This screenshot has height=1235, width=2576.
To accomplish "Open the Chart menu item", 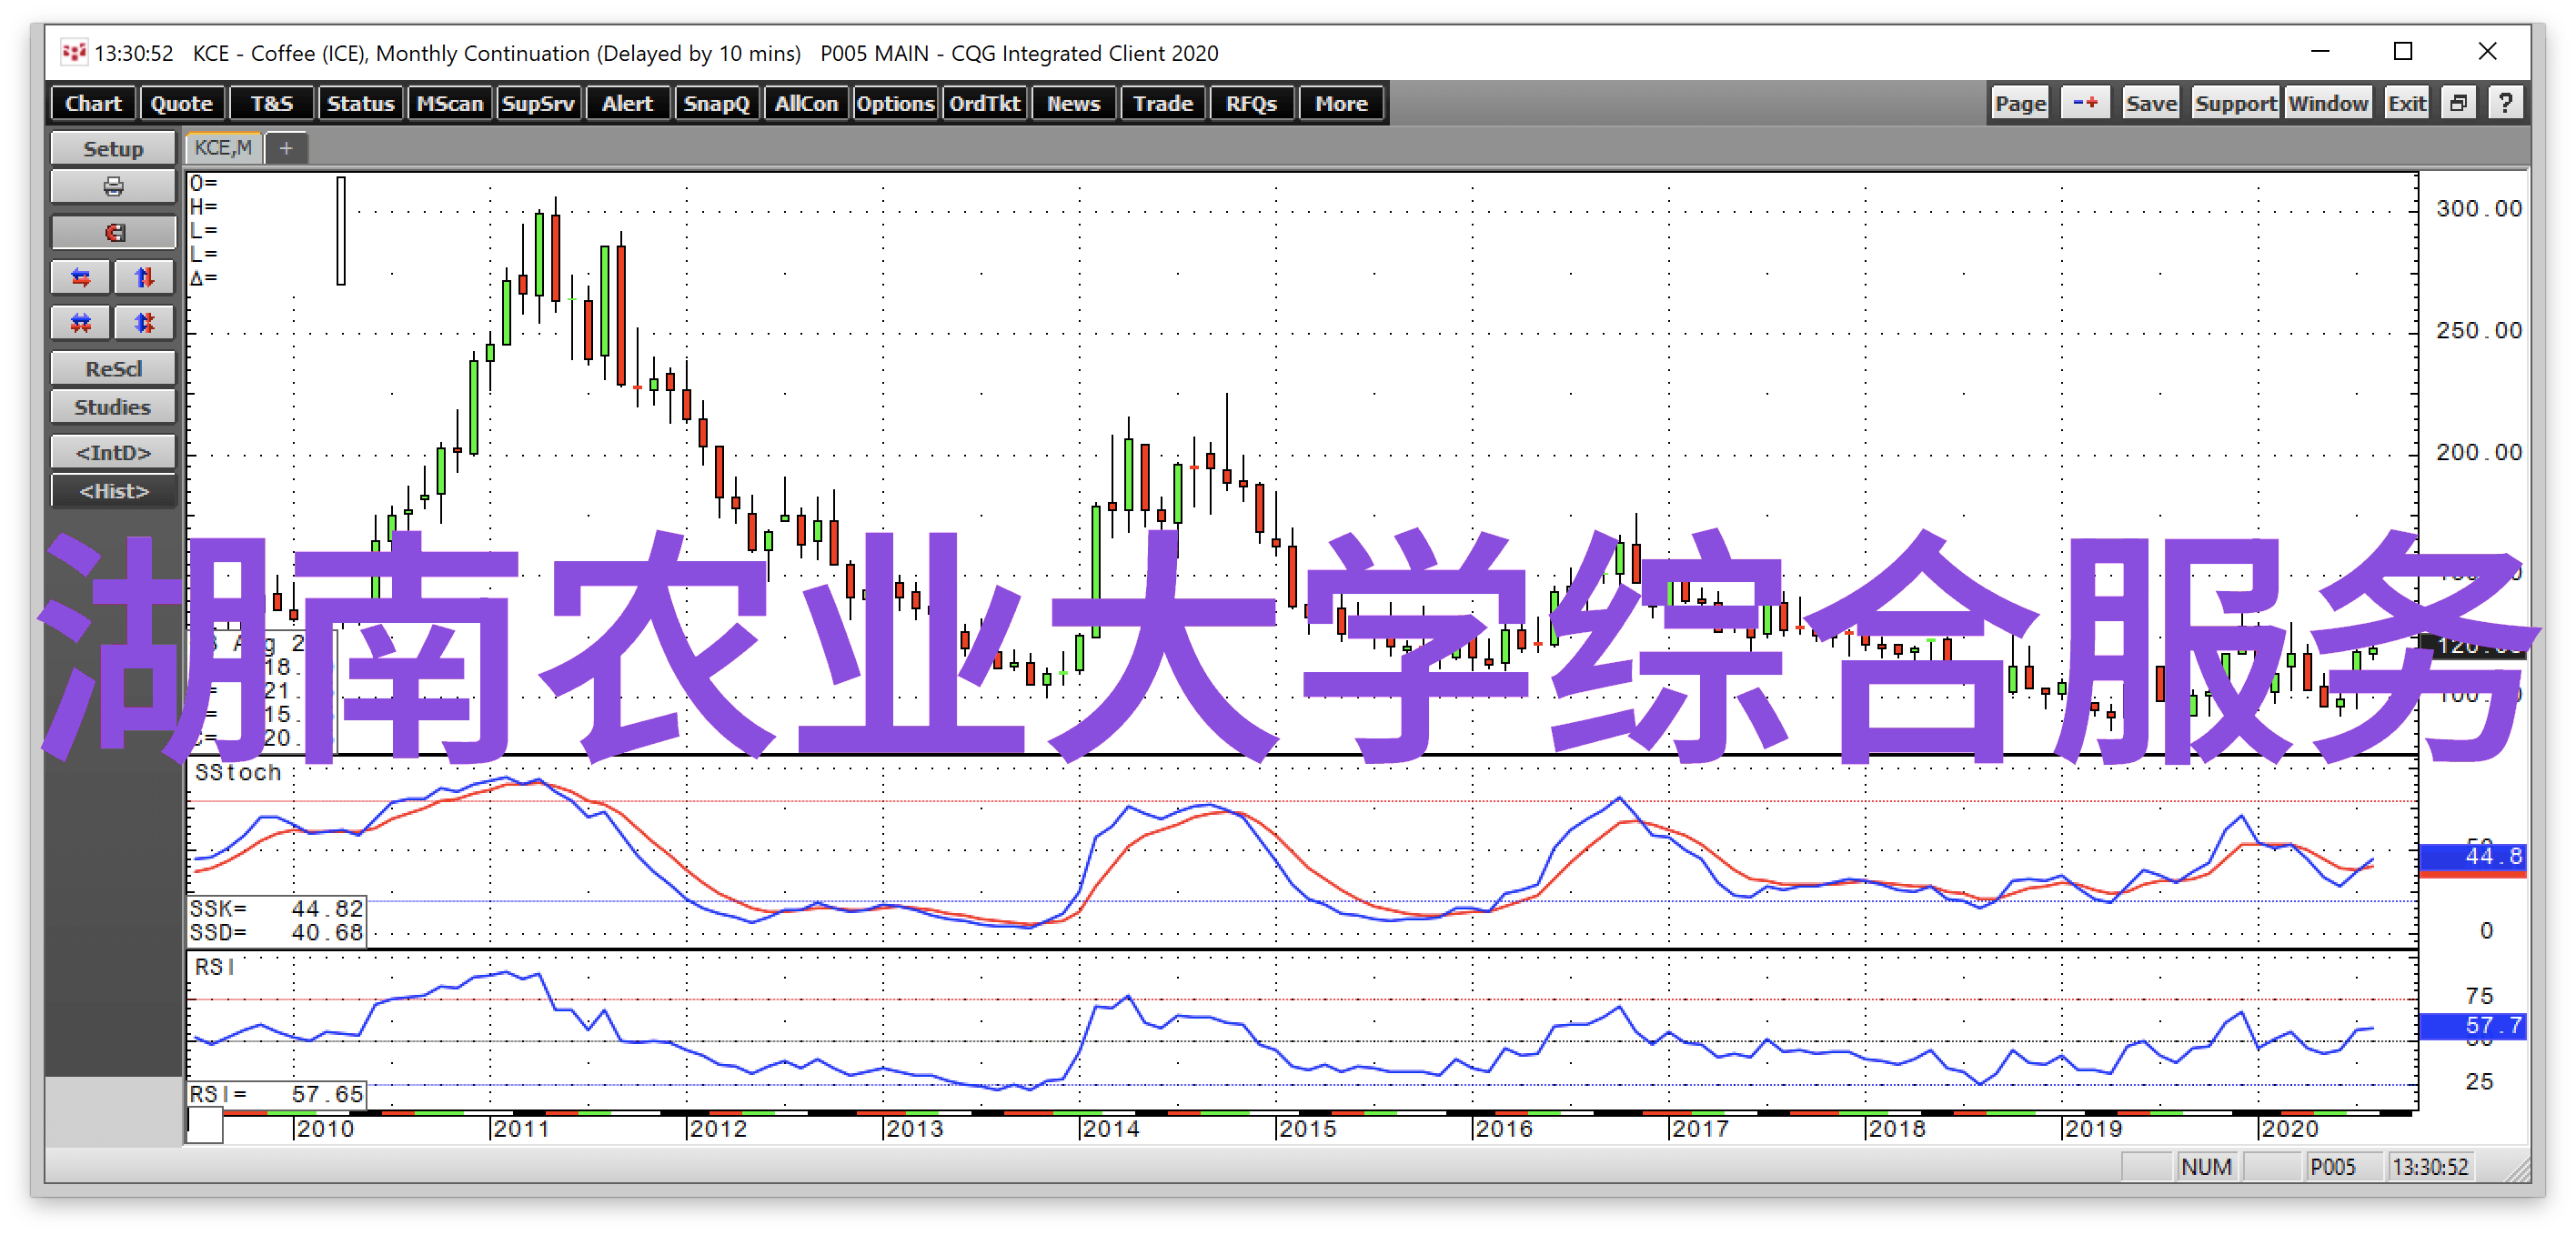I will [x=93, y=103].
